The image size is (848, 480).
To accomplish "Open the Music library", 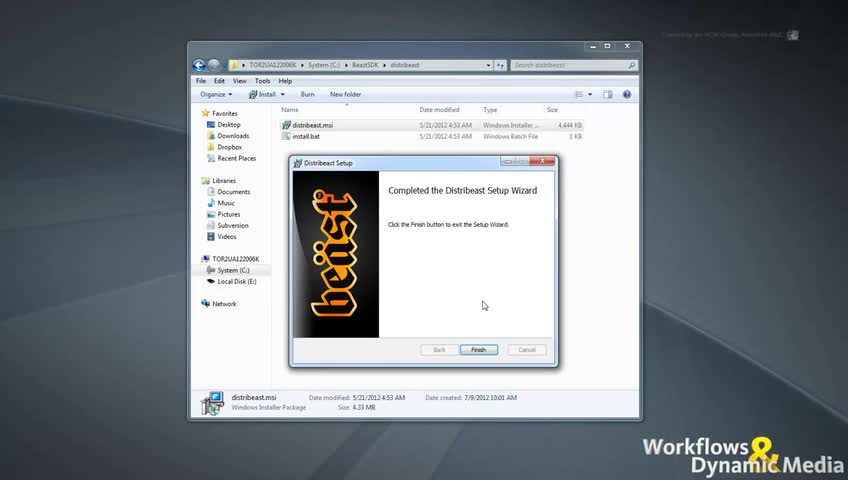I will [x=226, y=203].
